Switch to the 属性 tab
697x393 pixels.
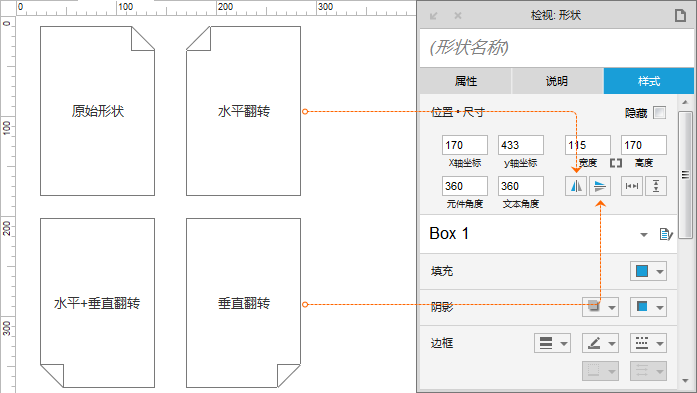tap(466, 81)
